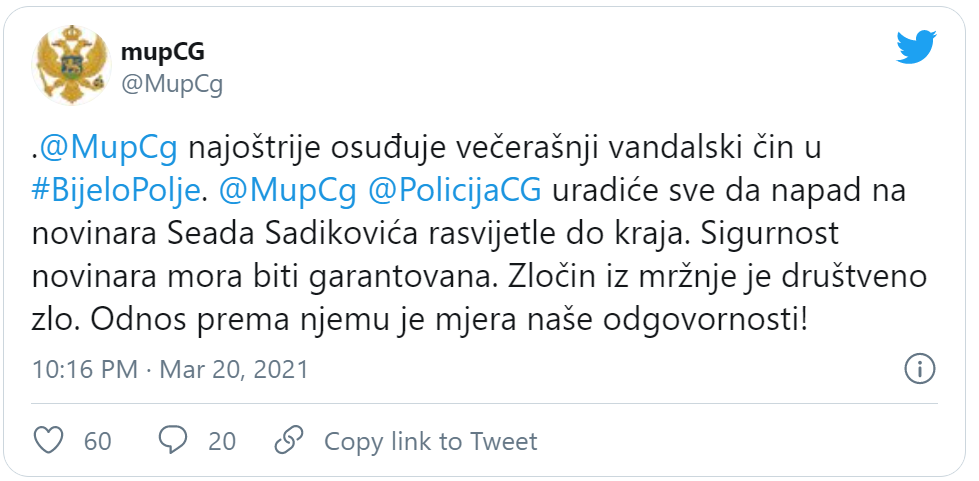Open the info circle icon
Screen dimensions: 979x481
[920, 369]
